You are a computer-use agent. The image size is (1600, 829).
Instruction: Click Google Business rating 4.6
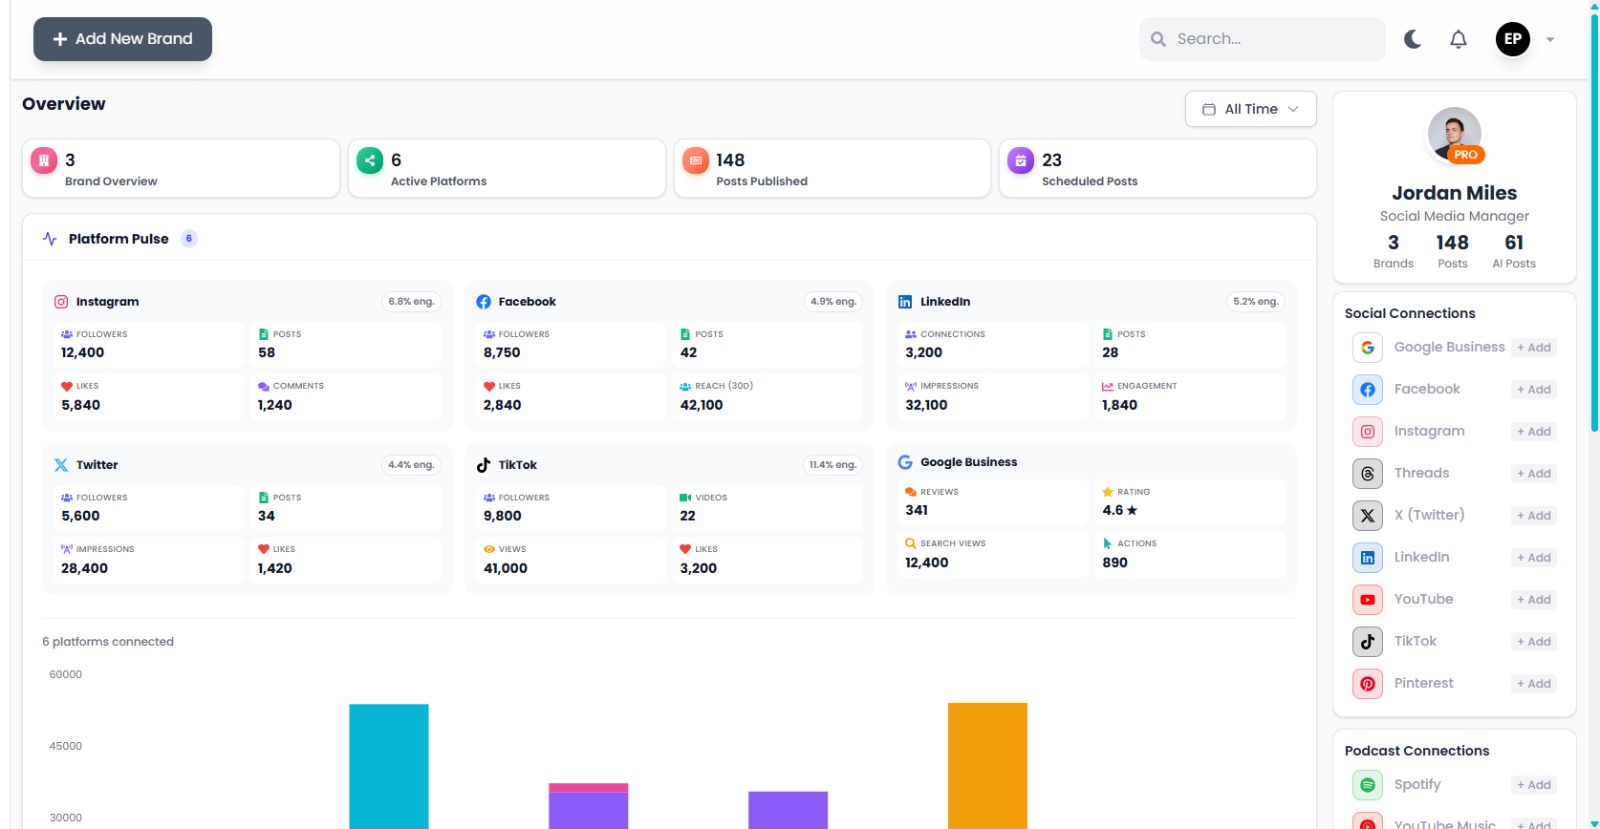1119,510
